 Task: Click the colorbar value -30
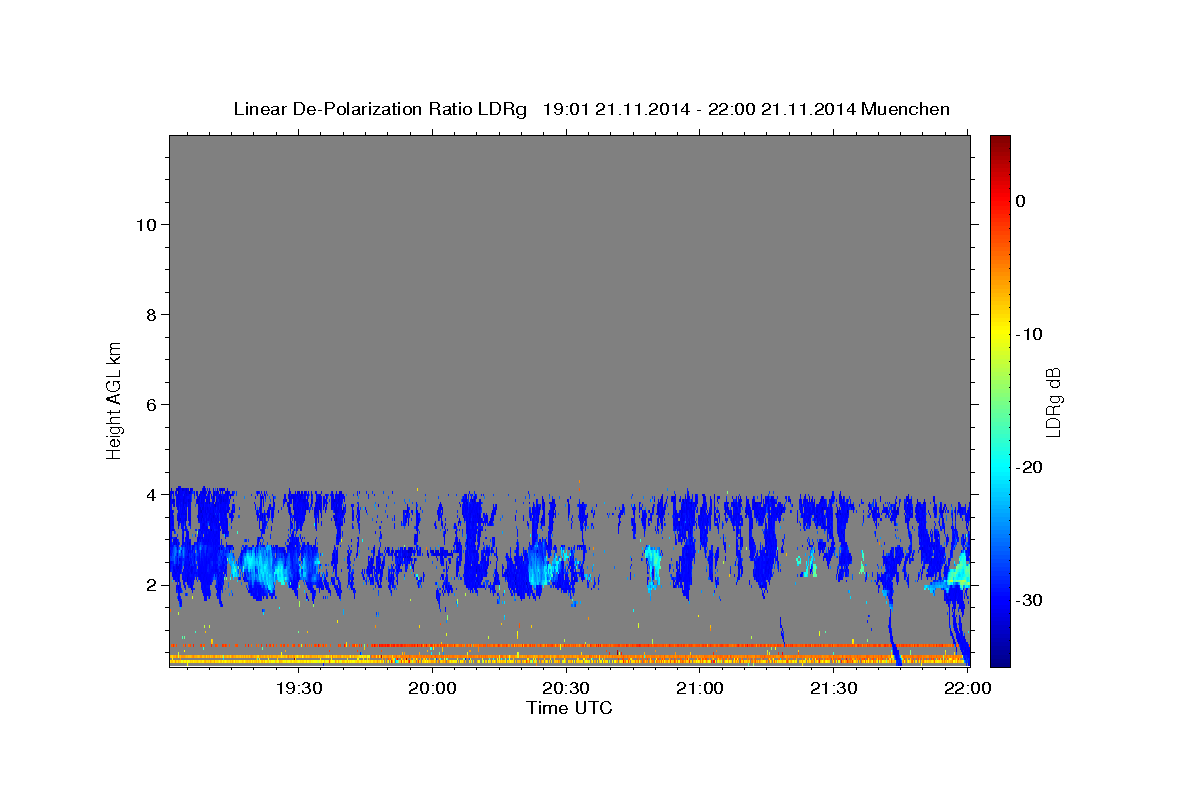click(1028, 600)
